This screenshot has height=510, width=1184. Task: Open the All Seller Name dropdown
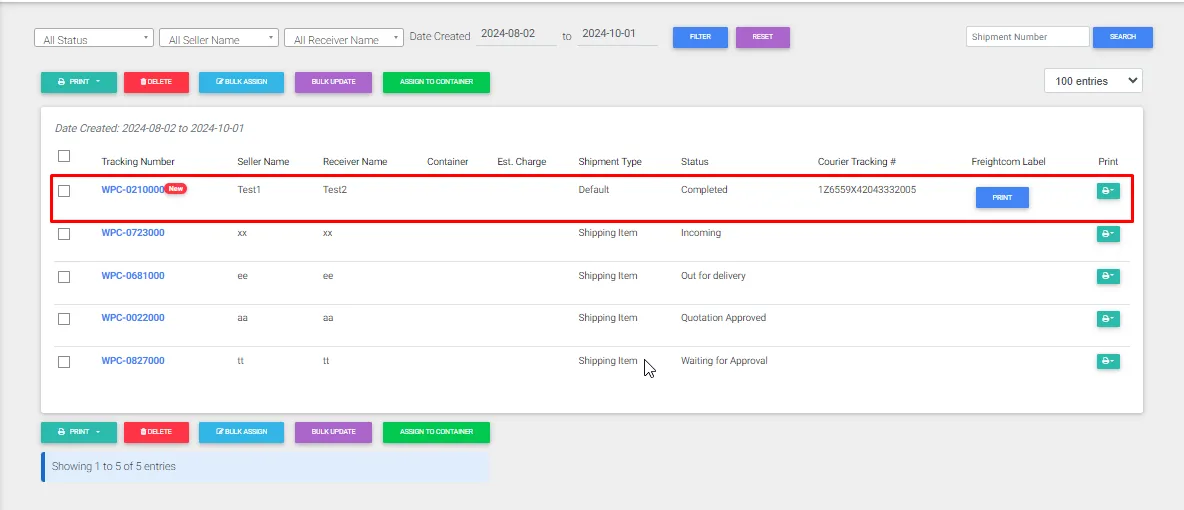click(x=218, y=38)
